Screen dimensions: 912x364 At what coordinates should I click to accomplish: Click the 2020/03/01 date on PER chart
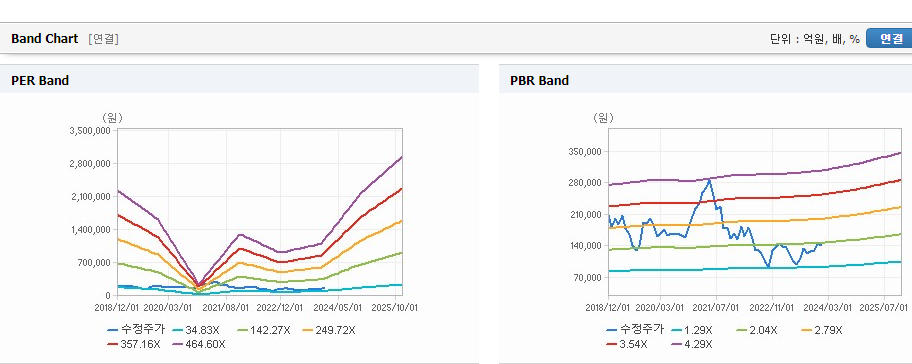pyautogui.click(x=168, y=307)
